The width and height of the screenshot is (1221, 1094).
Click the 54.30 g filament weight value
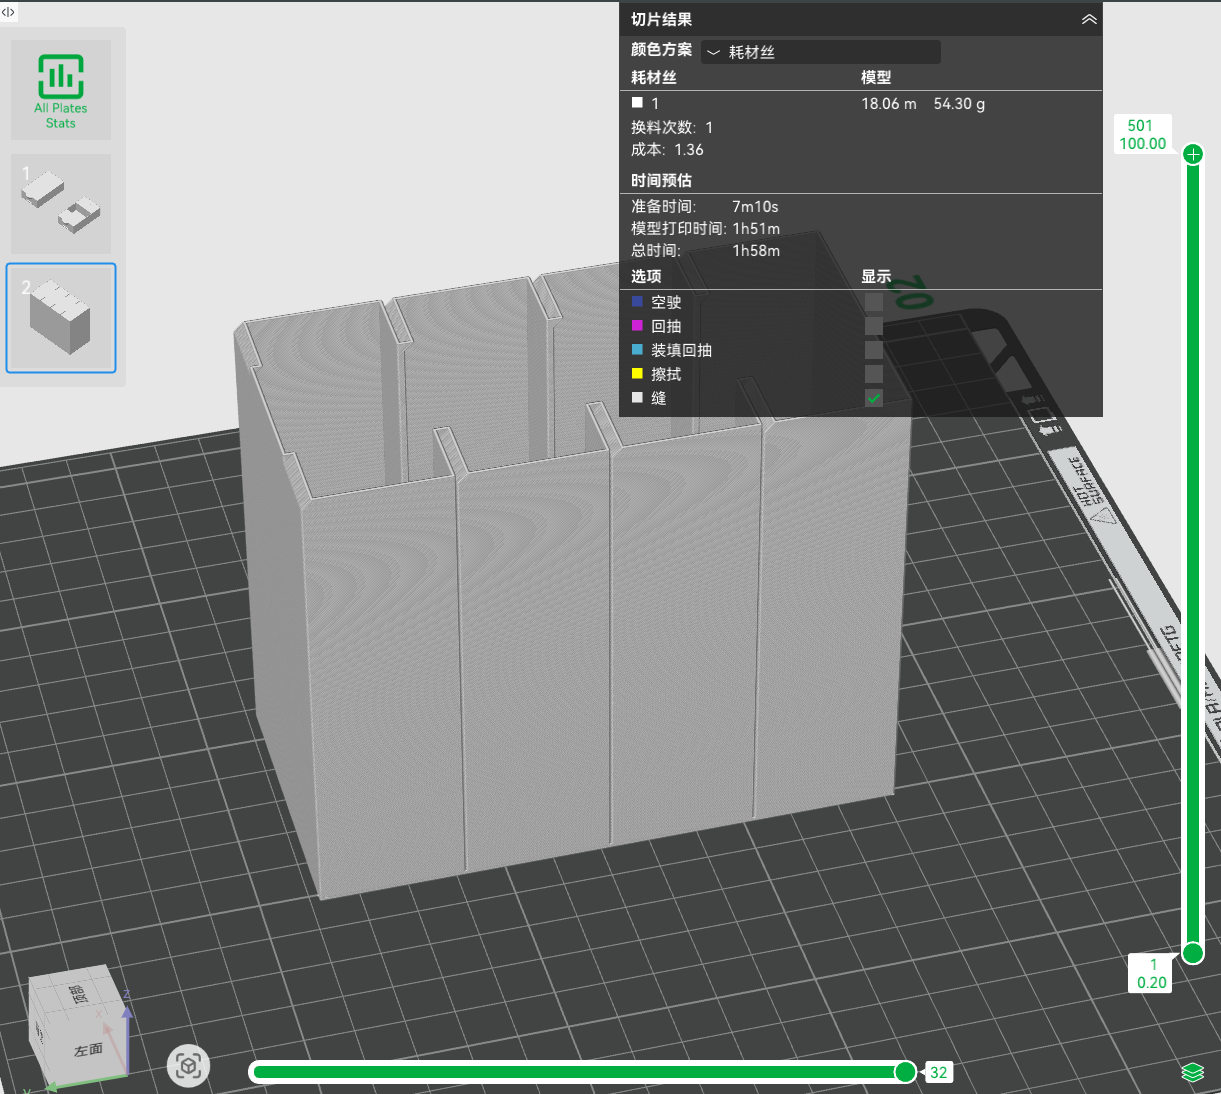pyautogui.click(x=959, y=103)
